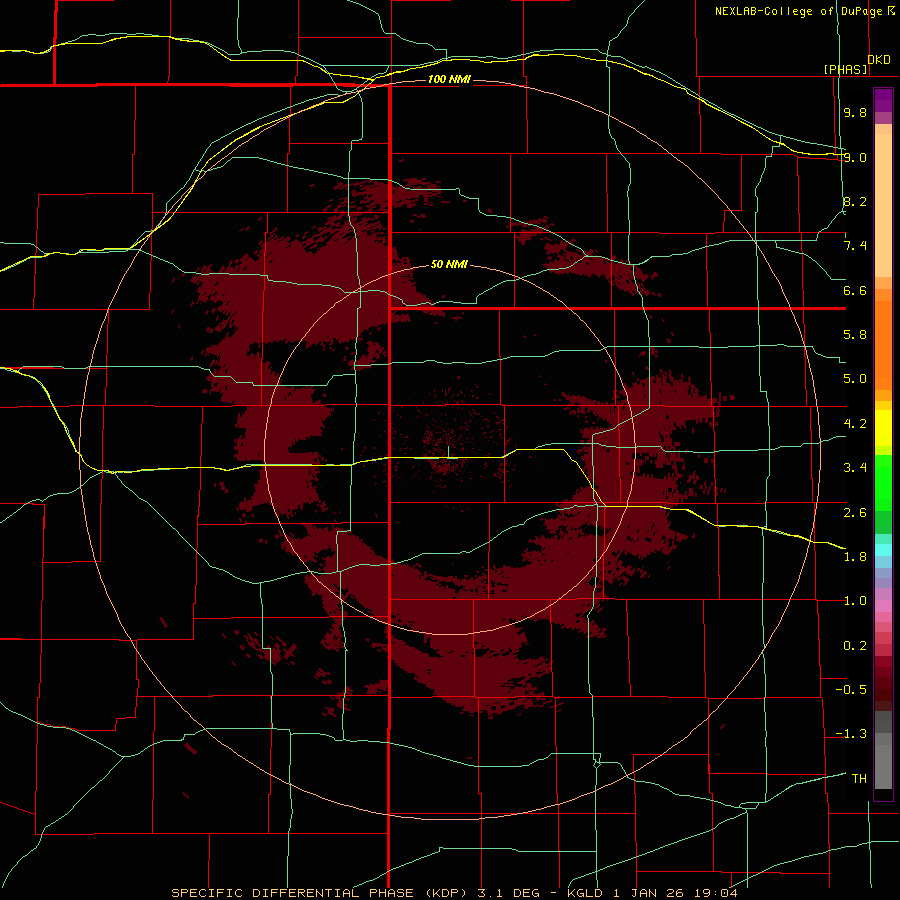Click the [PHAS] legend header
This screenshot has width=900, height=900.
pos(845,69)
